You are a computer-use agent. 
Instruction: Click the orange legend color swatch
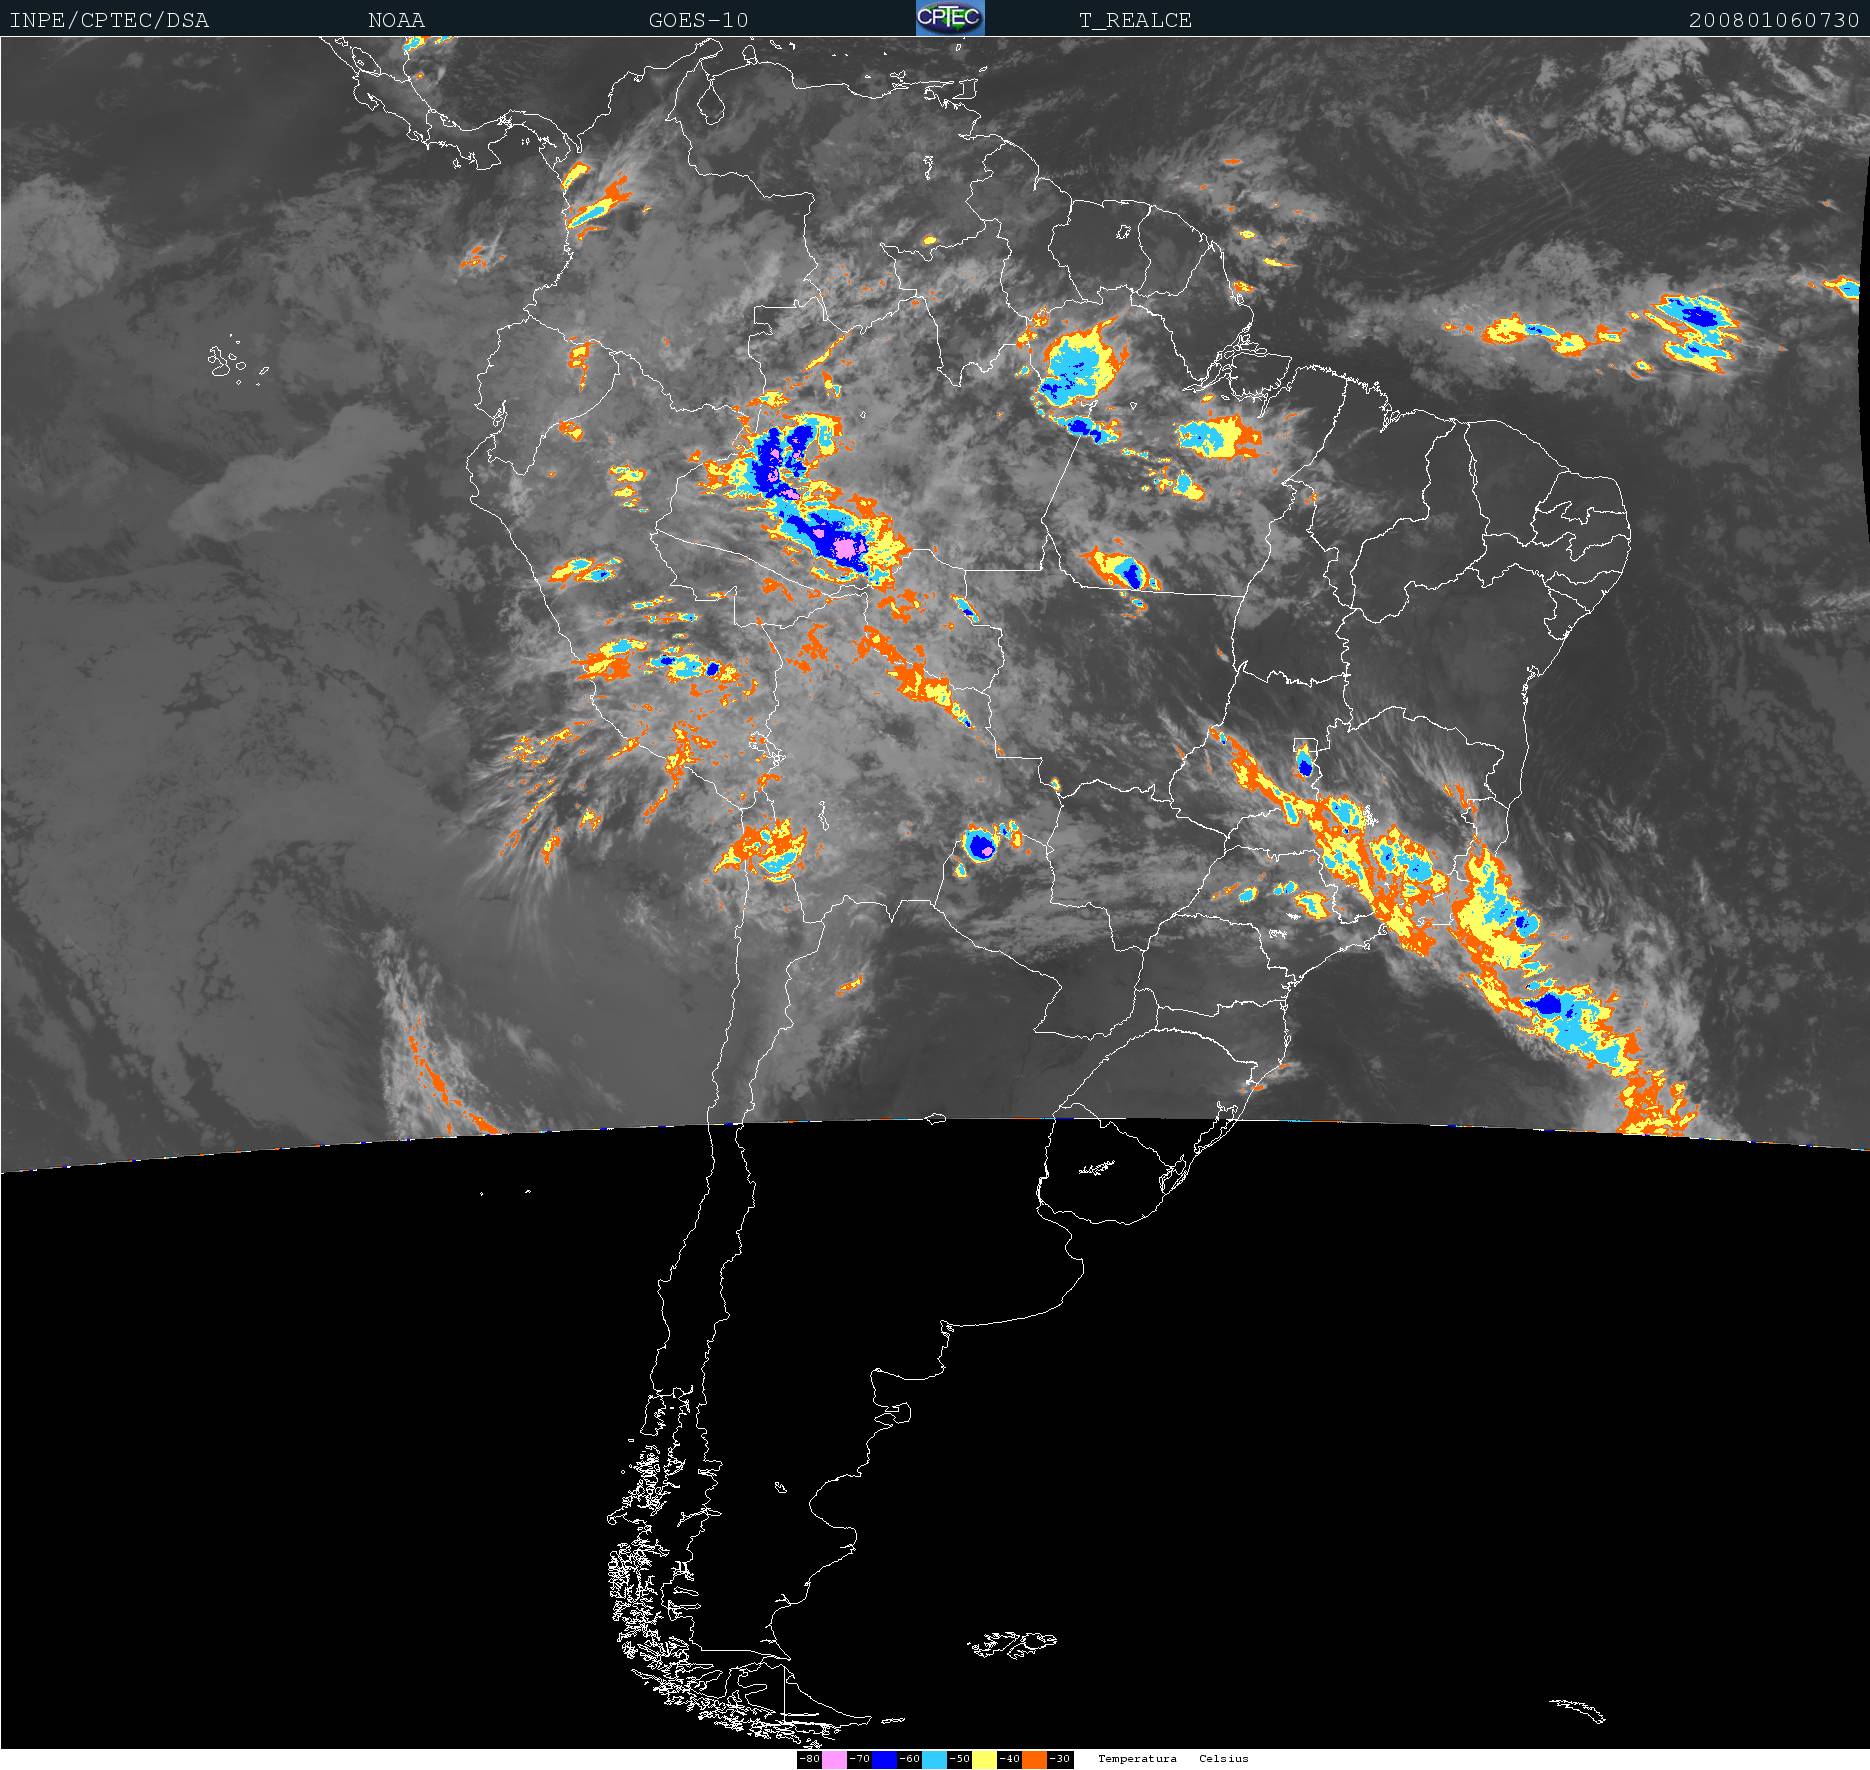1034,1759
